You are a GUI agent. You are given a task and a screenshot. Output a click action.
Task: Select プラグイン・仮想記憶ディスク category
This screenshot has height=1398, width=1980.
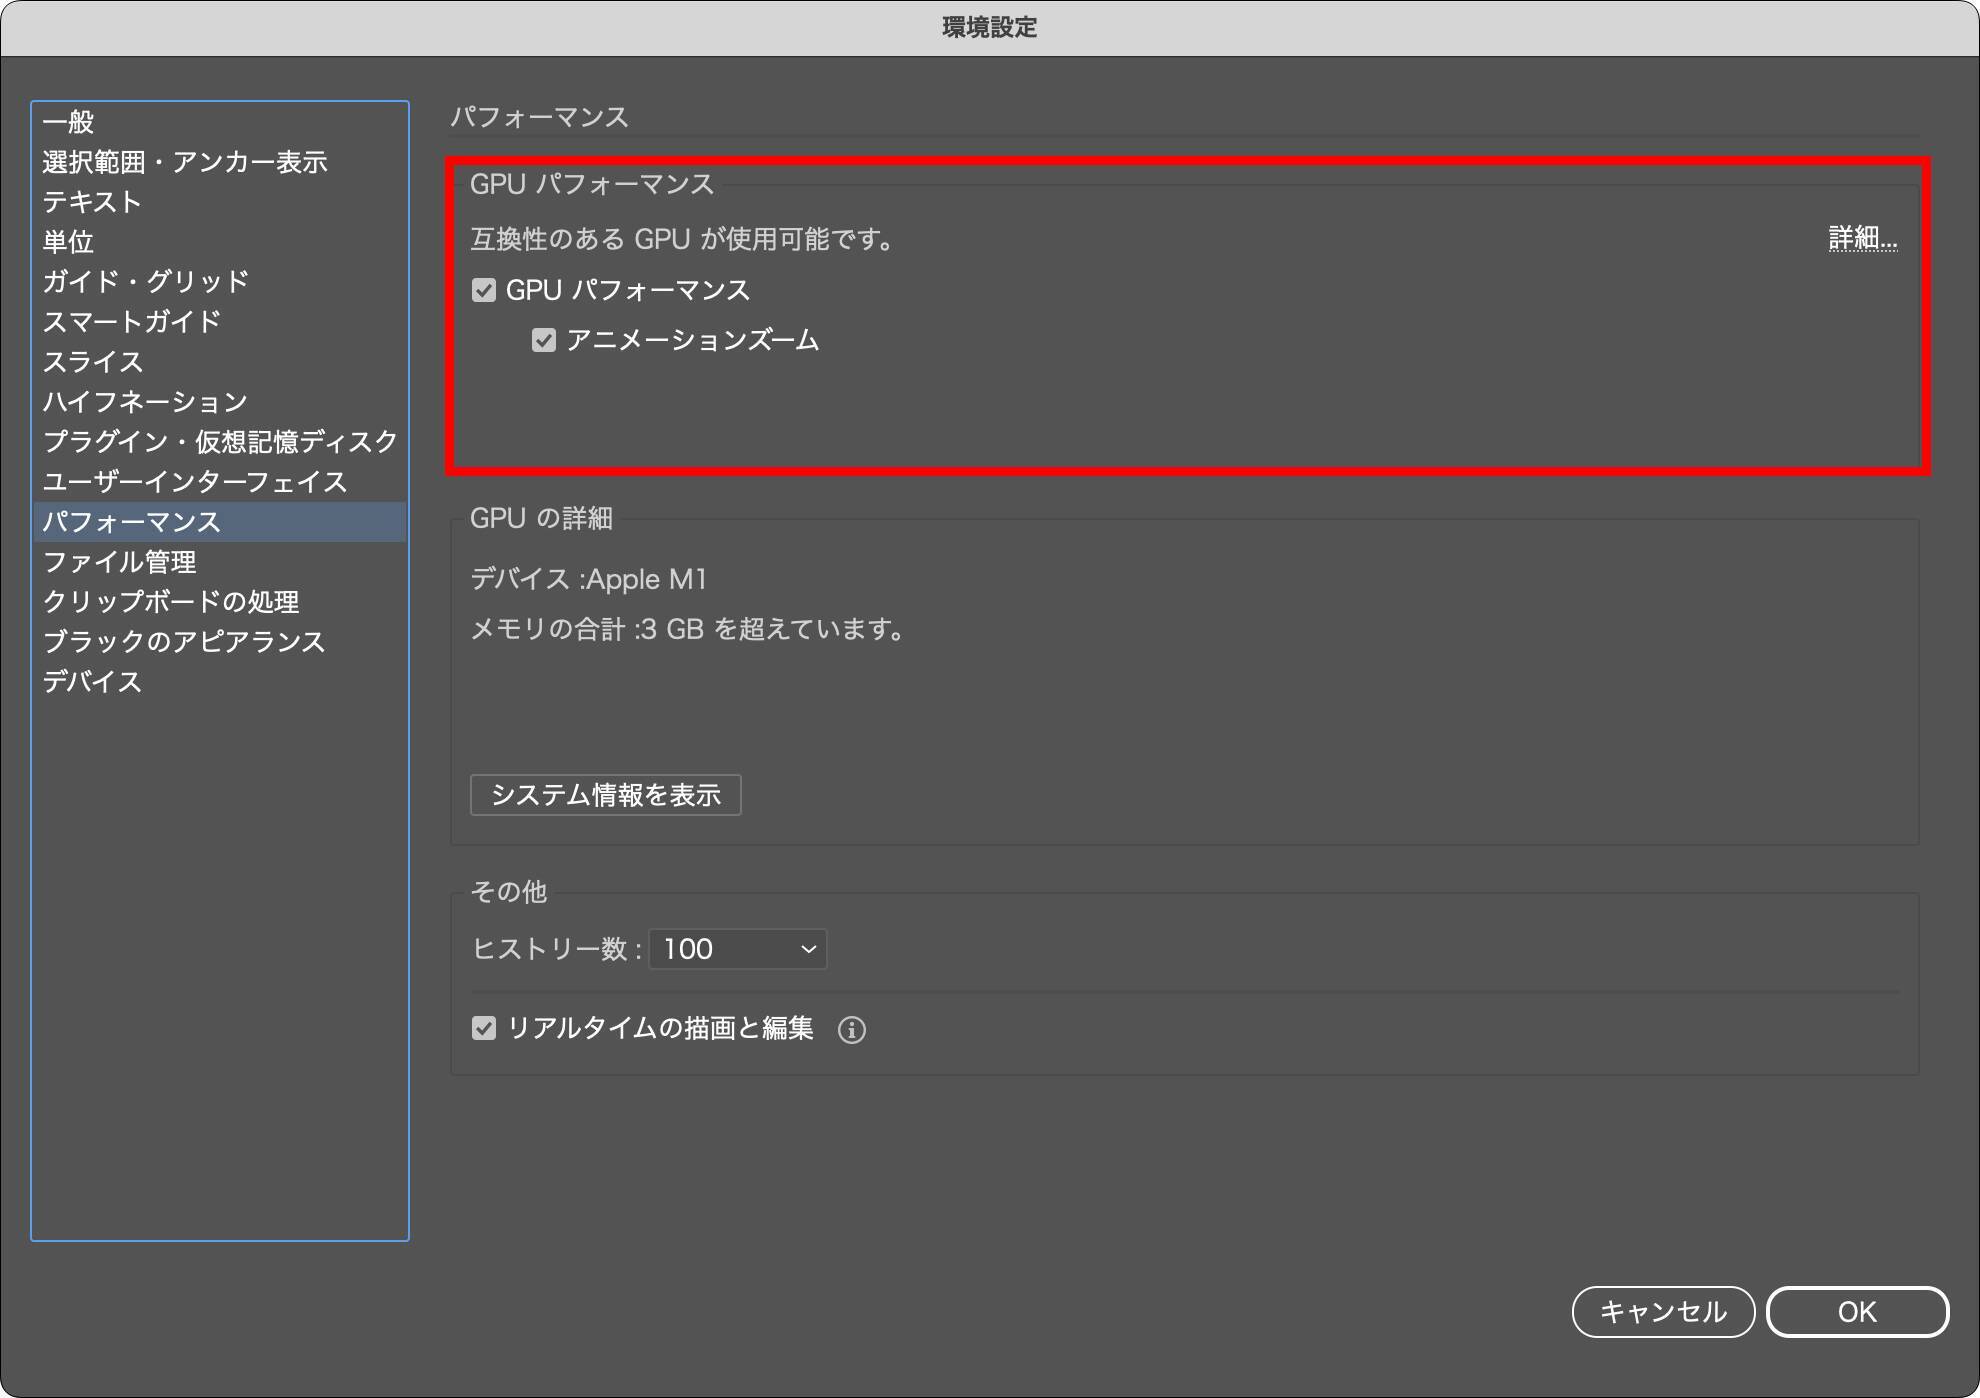pyautogui.click(x=220, y=442)
